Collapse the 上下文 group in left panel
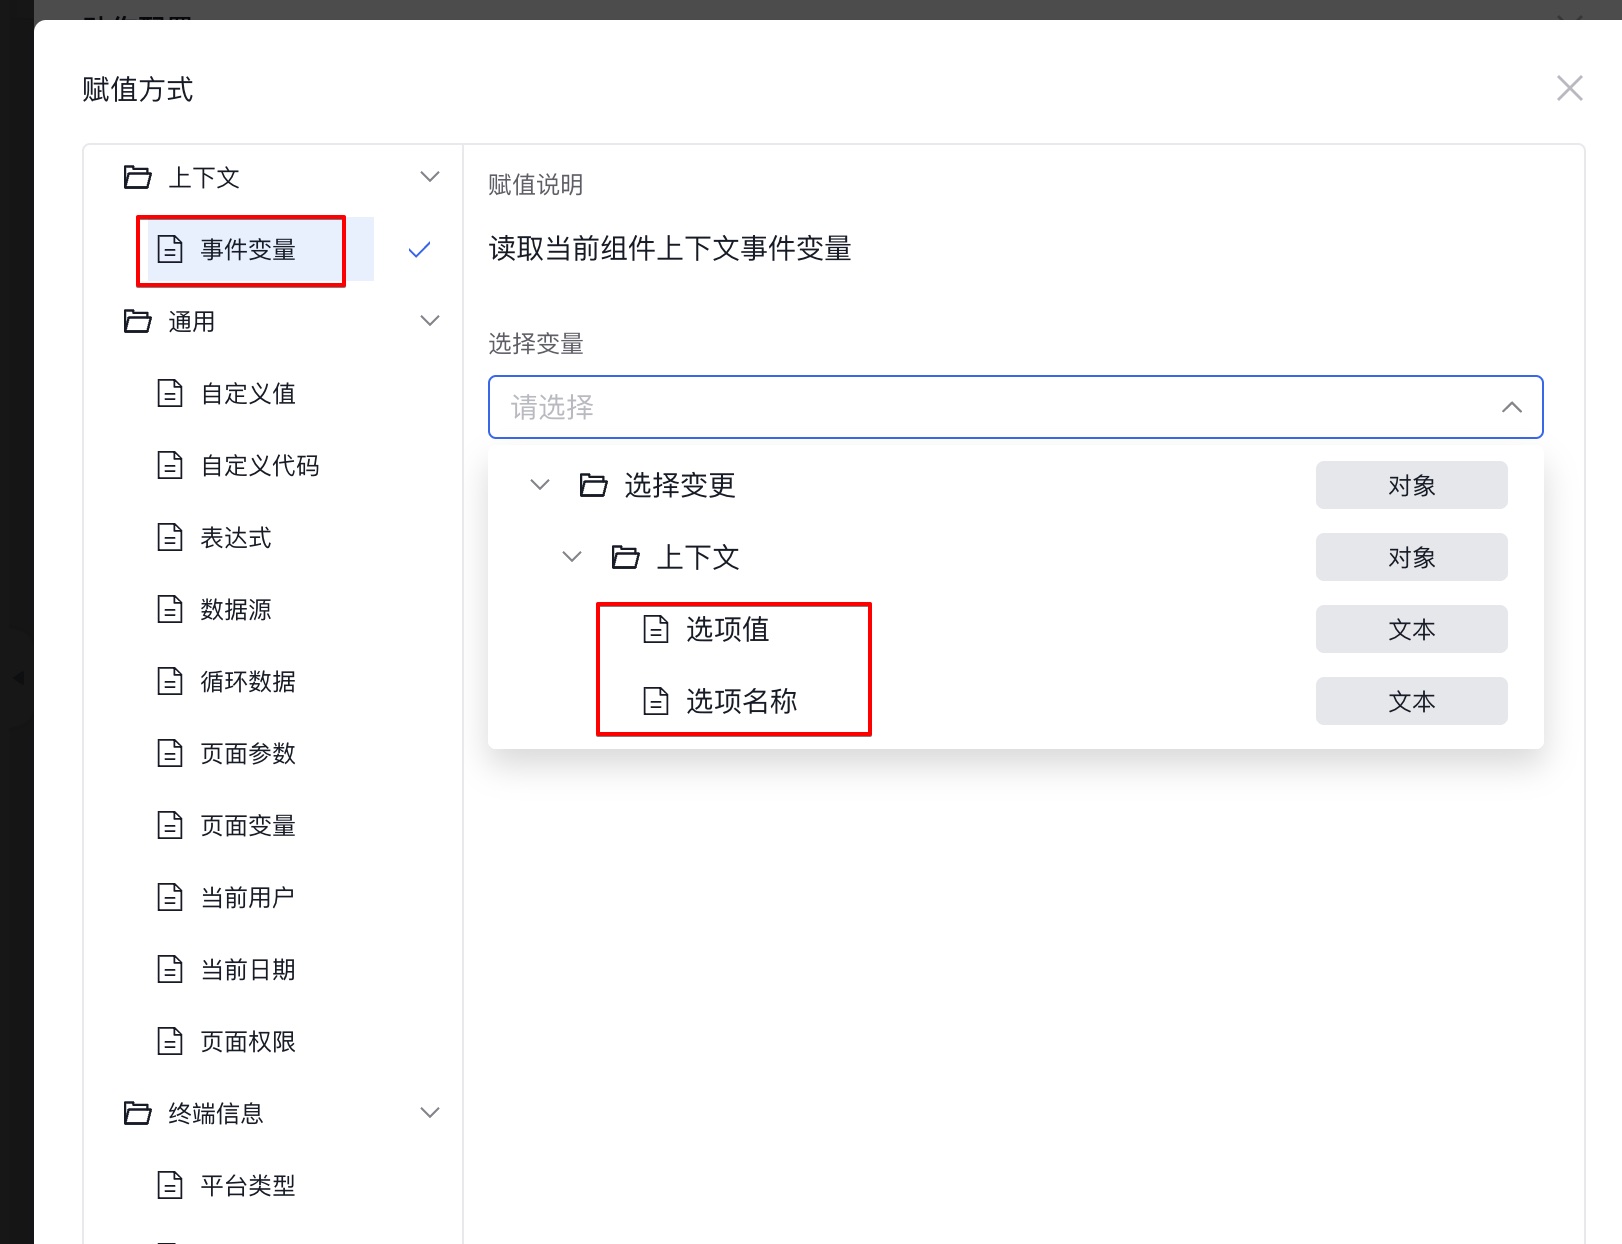 pos(430,177)
